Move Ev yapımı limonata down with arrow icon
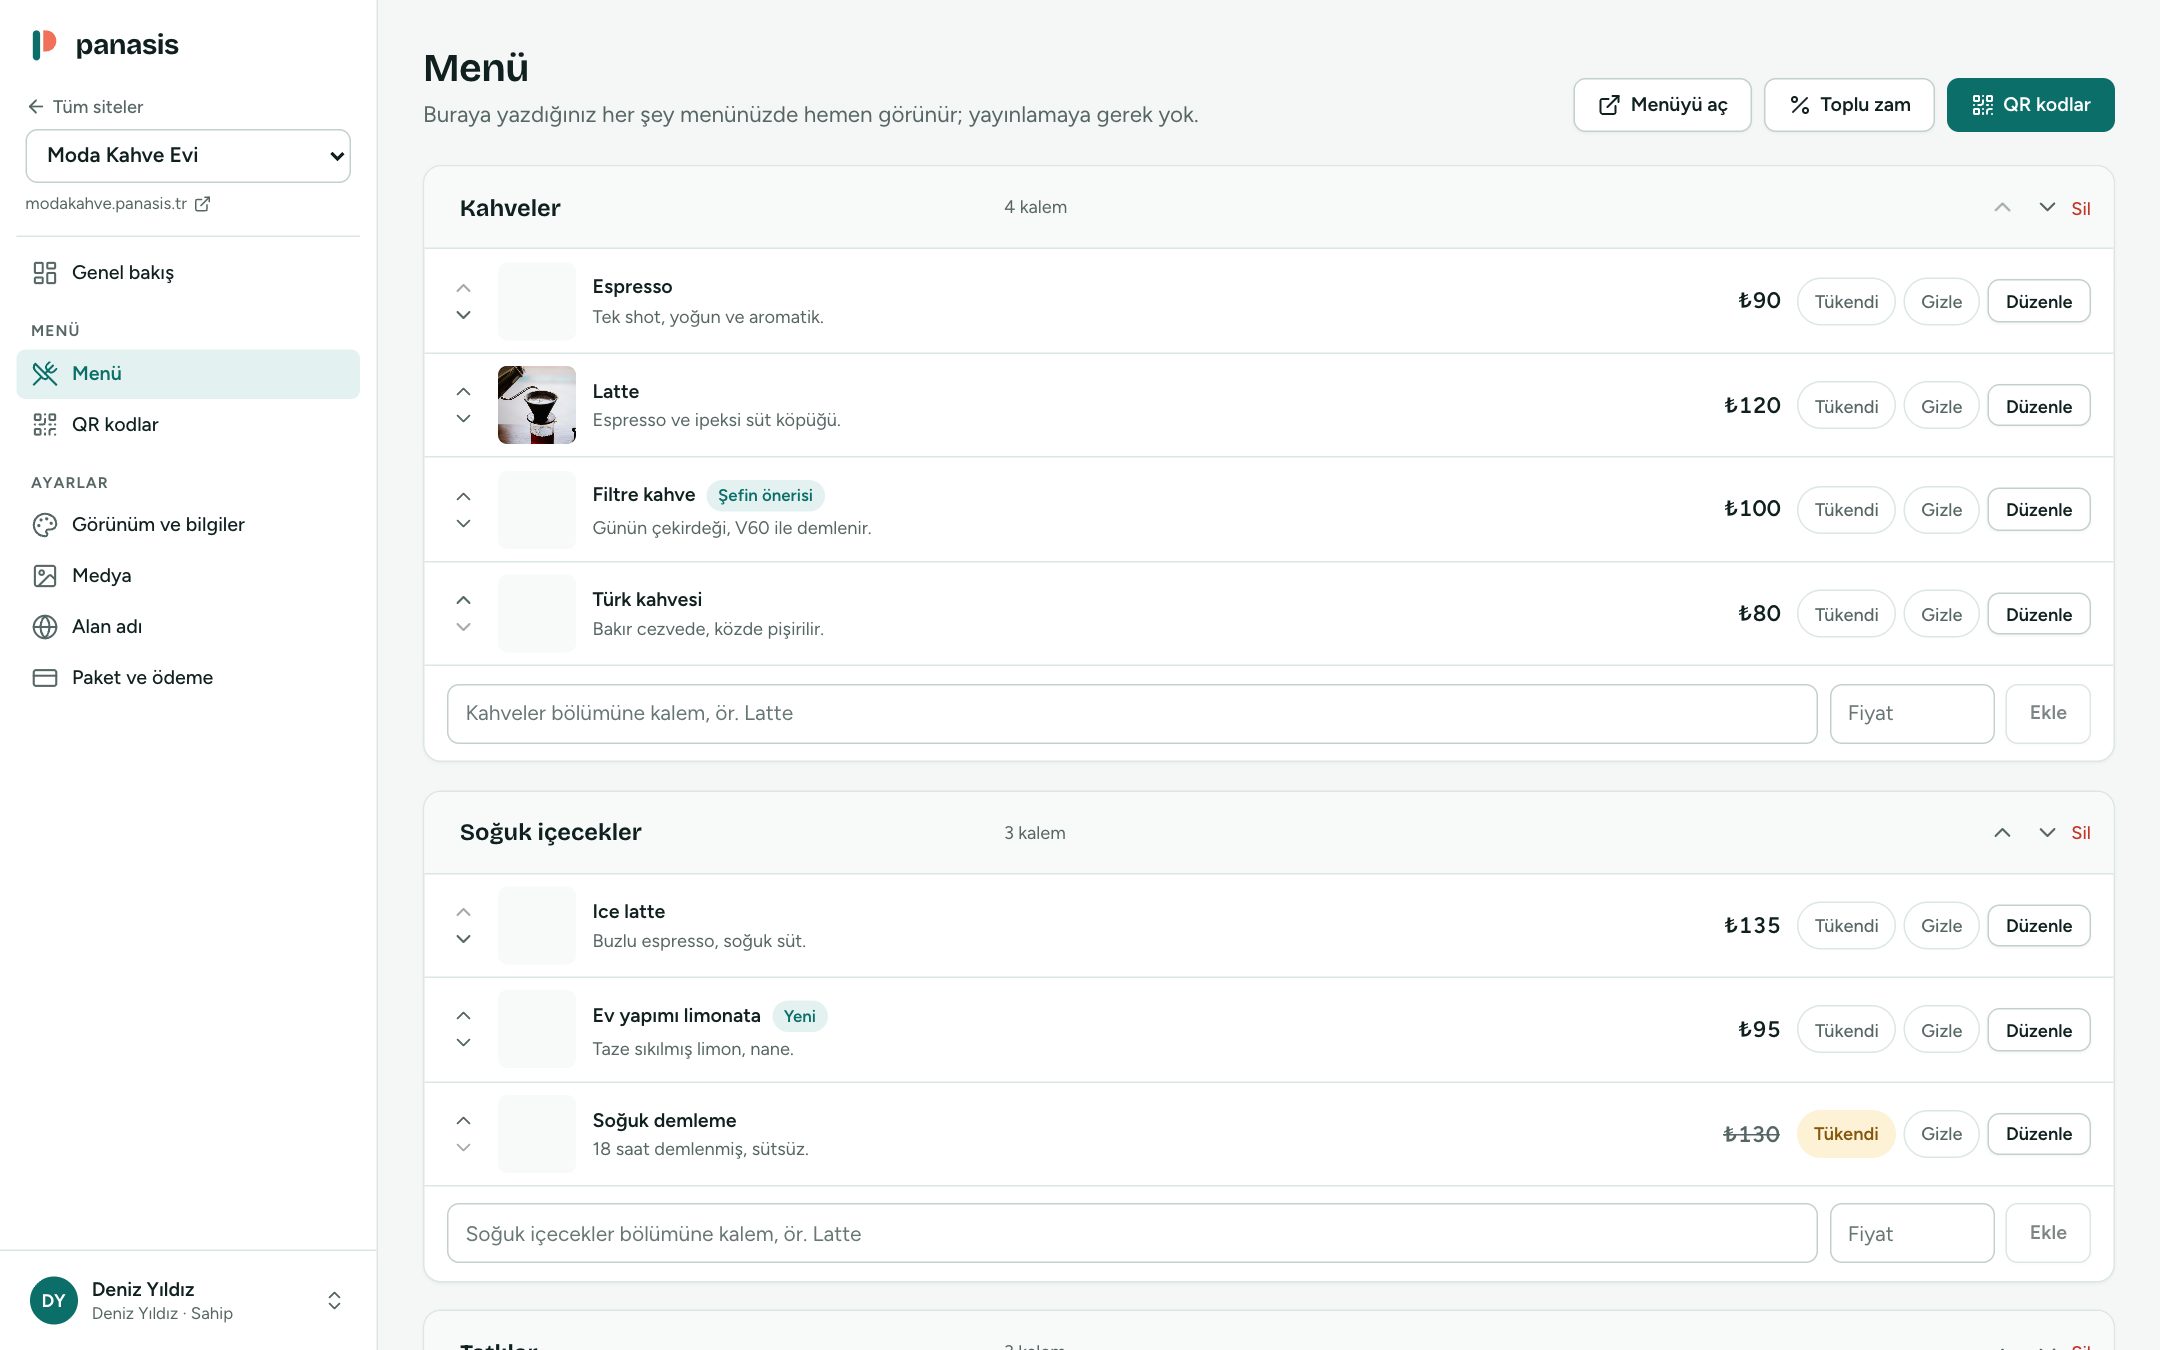This screenshot has height=1350, width=2160. pyautogui.click(x=463, y=1042)
